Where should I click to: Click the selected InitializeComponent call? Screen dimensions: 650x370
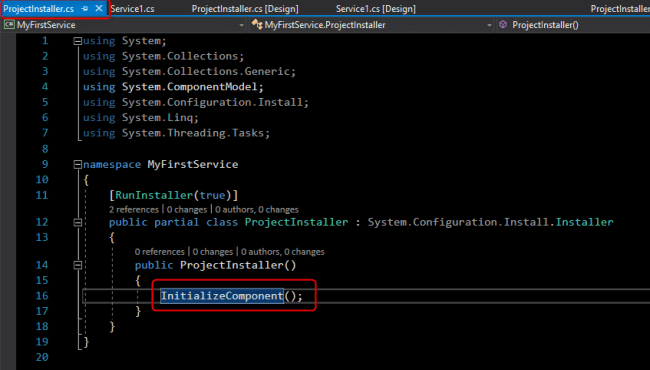[x=222, y=296]
